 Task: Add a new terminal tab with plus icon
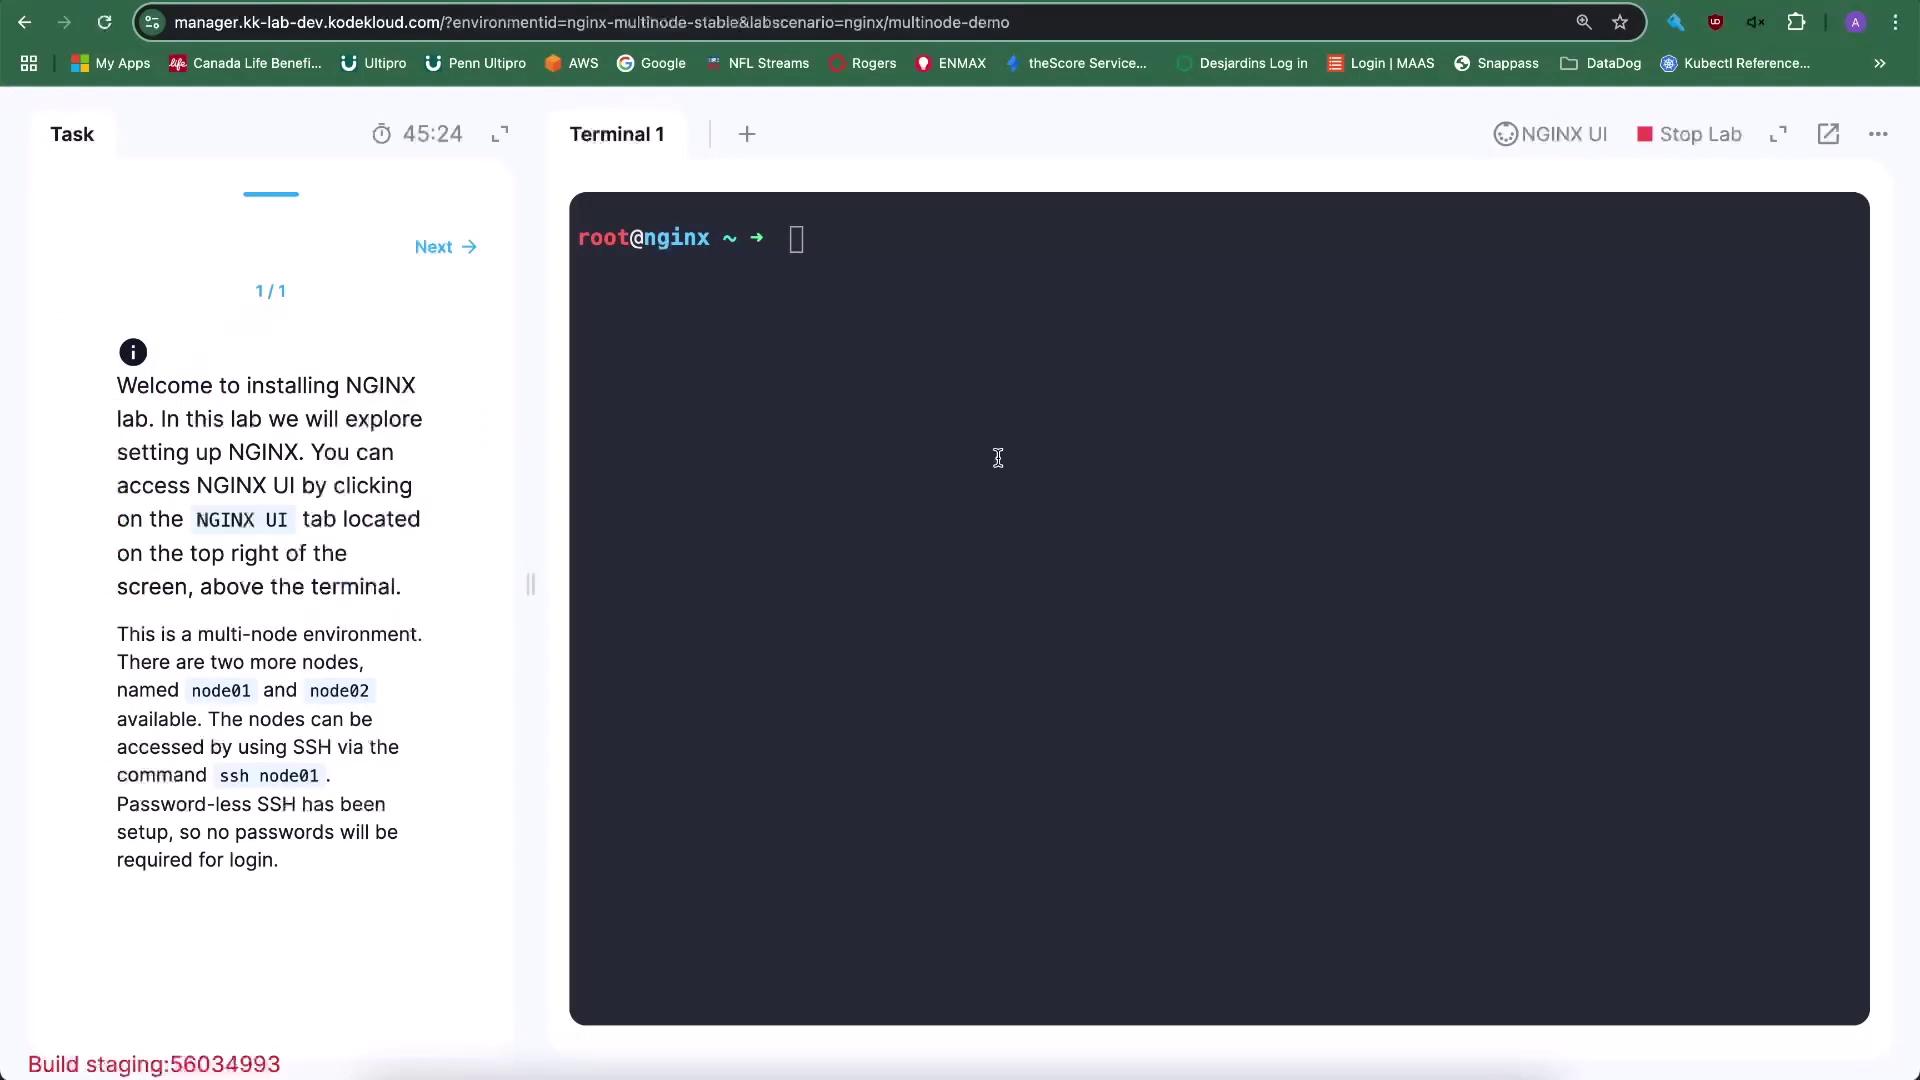(747, 134)
